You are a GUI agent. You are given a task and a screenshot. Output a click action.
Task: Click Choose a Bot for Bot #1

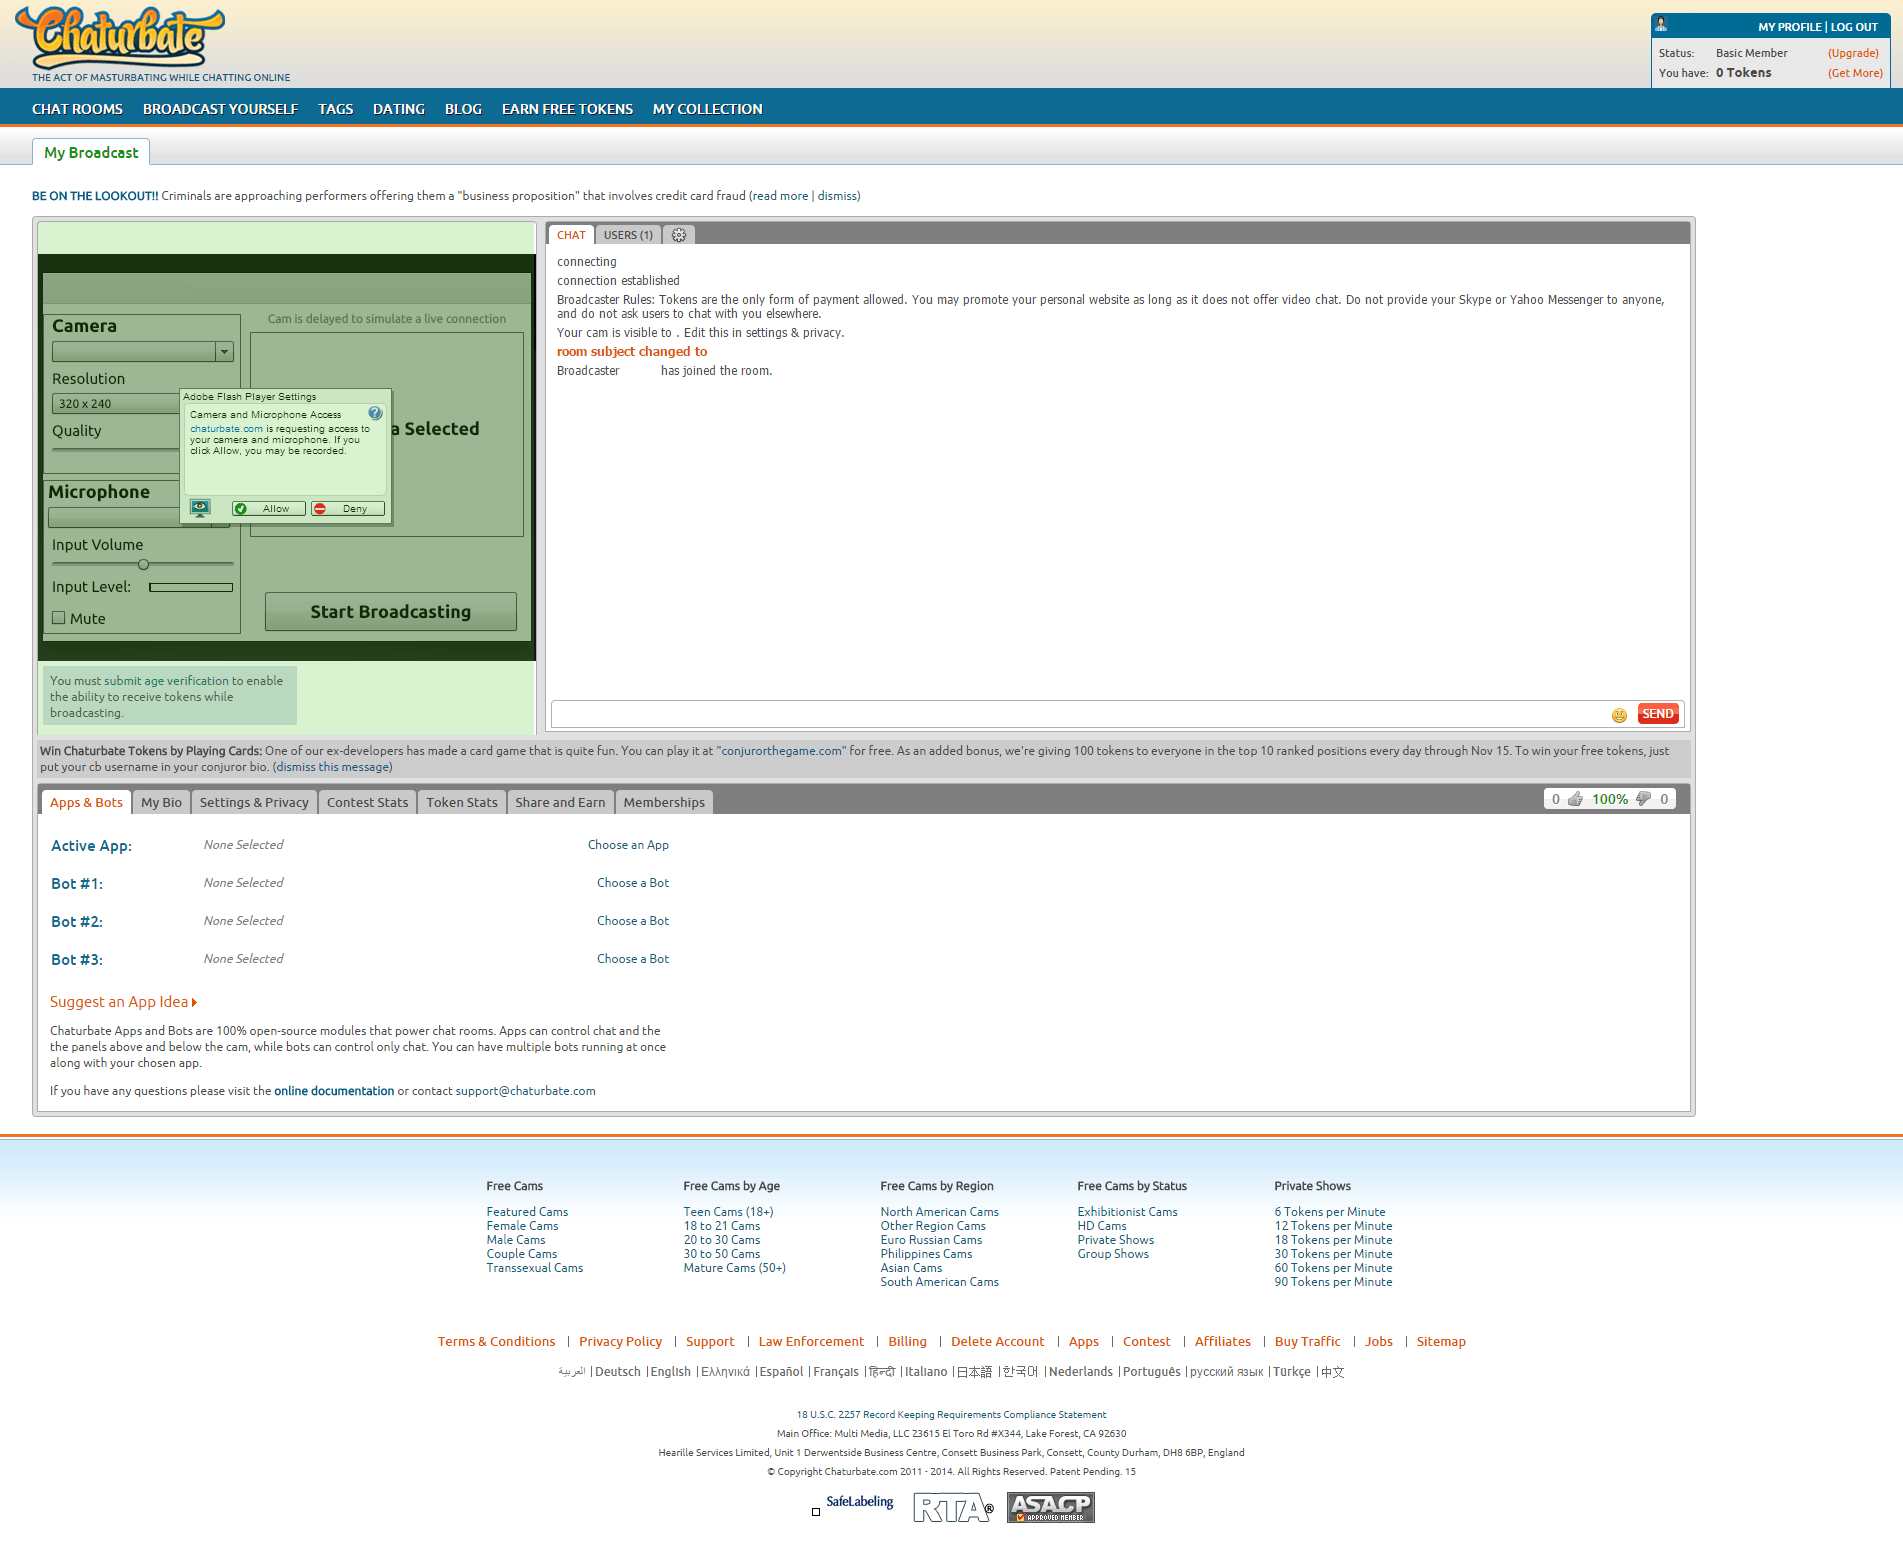point(633,883)
